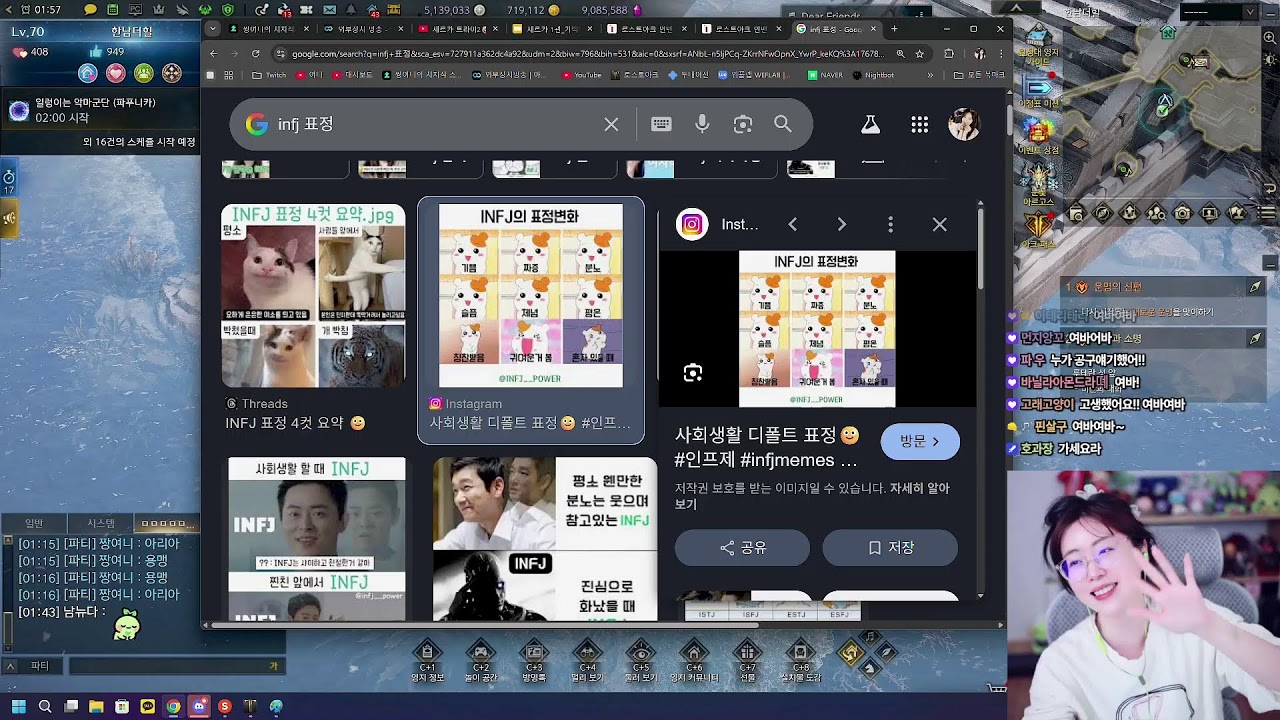The image size is (1280, 720).
Task: Clear the Google search box text
Action: [x=611, y=124]
